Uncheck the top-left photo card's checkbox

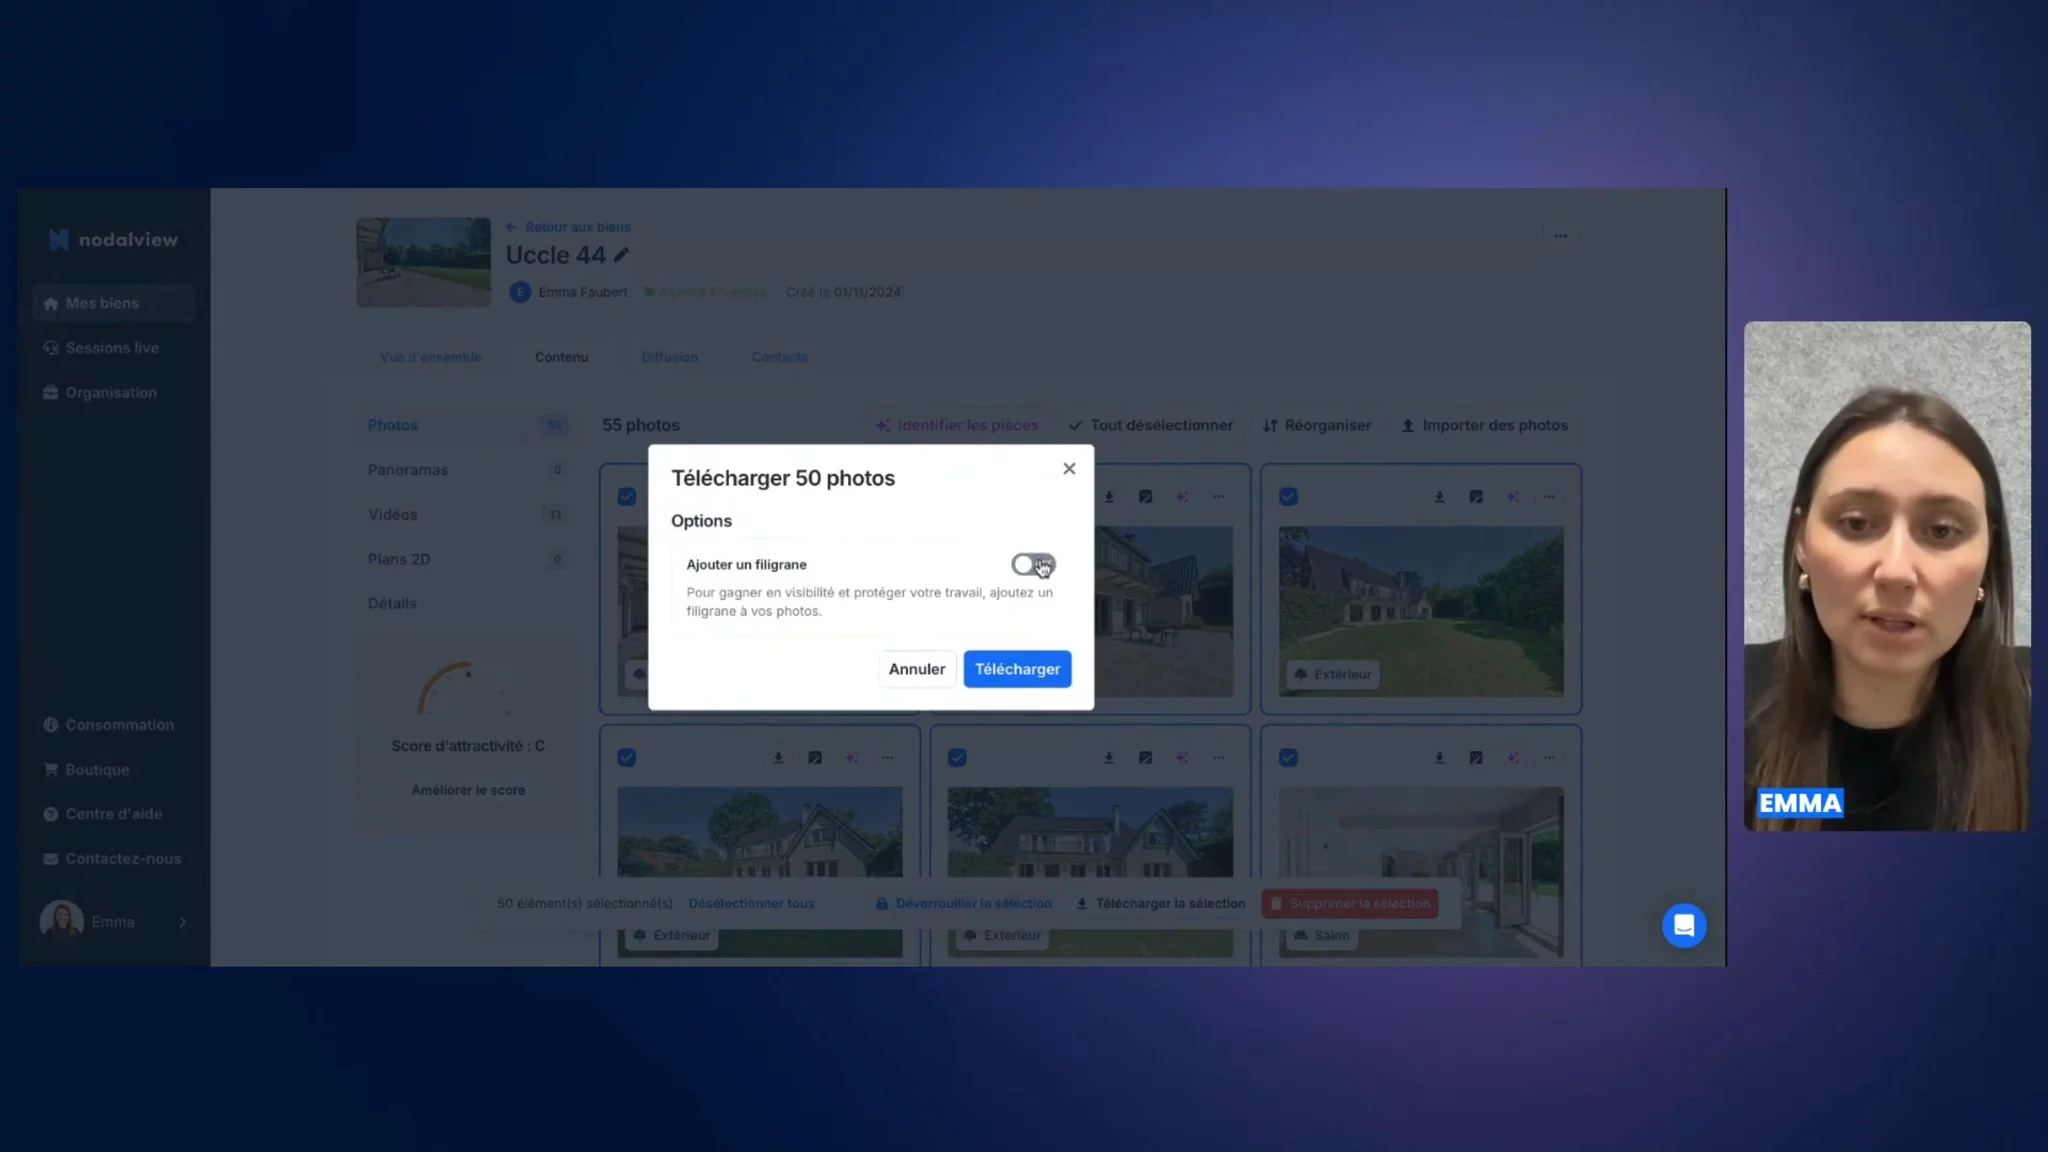pos(627,497)
